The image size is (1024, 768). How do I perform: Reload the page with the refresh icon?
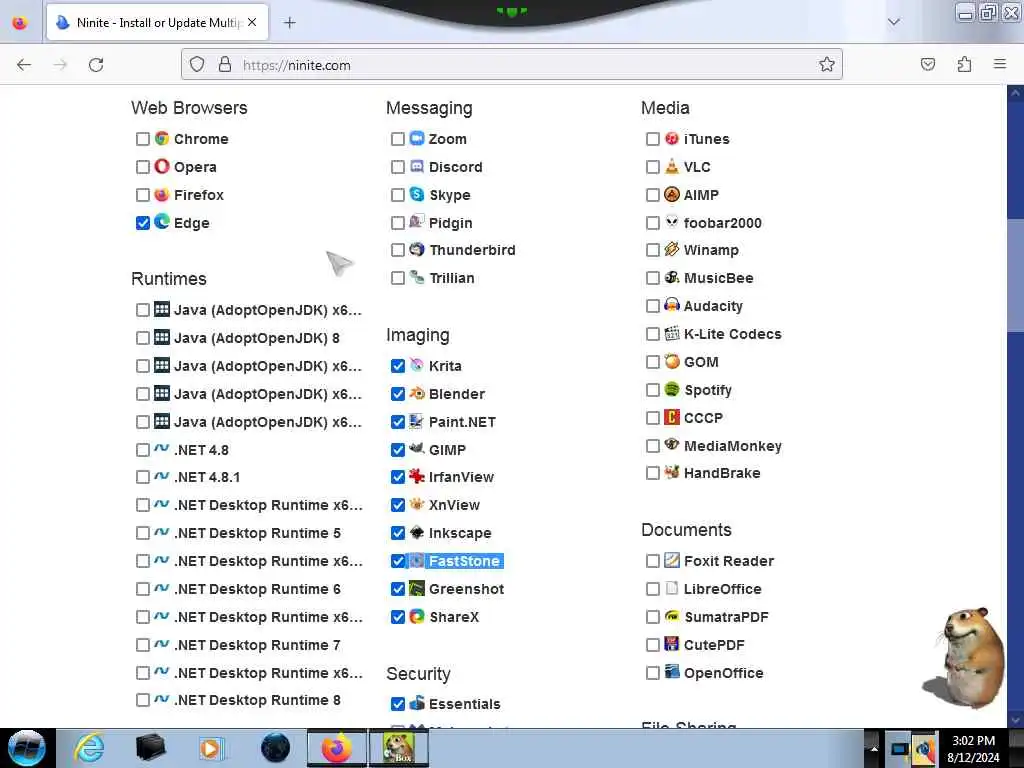pyautogui.click(x=96, y=65)
